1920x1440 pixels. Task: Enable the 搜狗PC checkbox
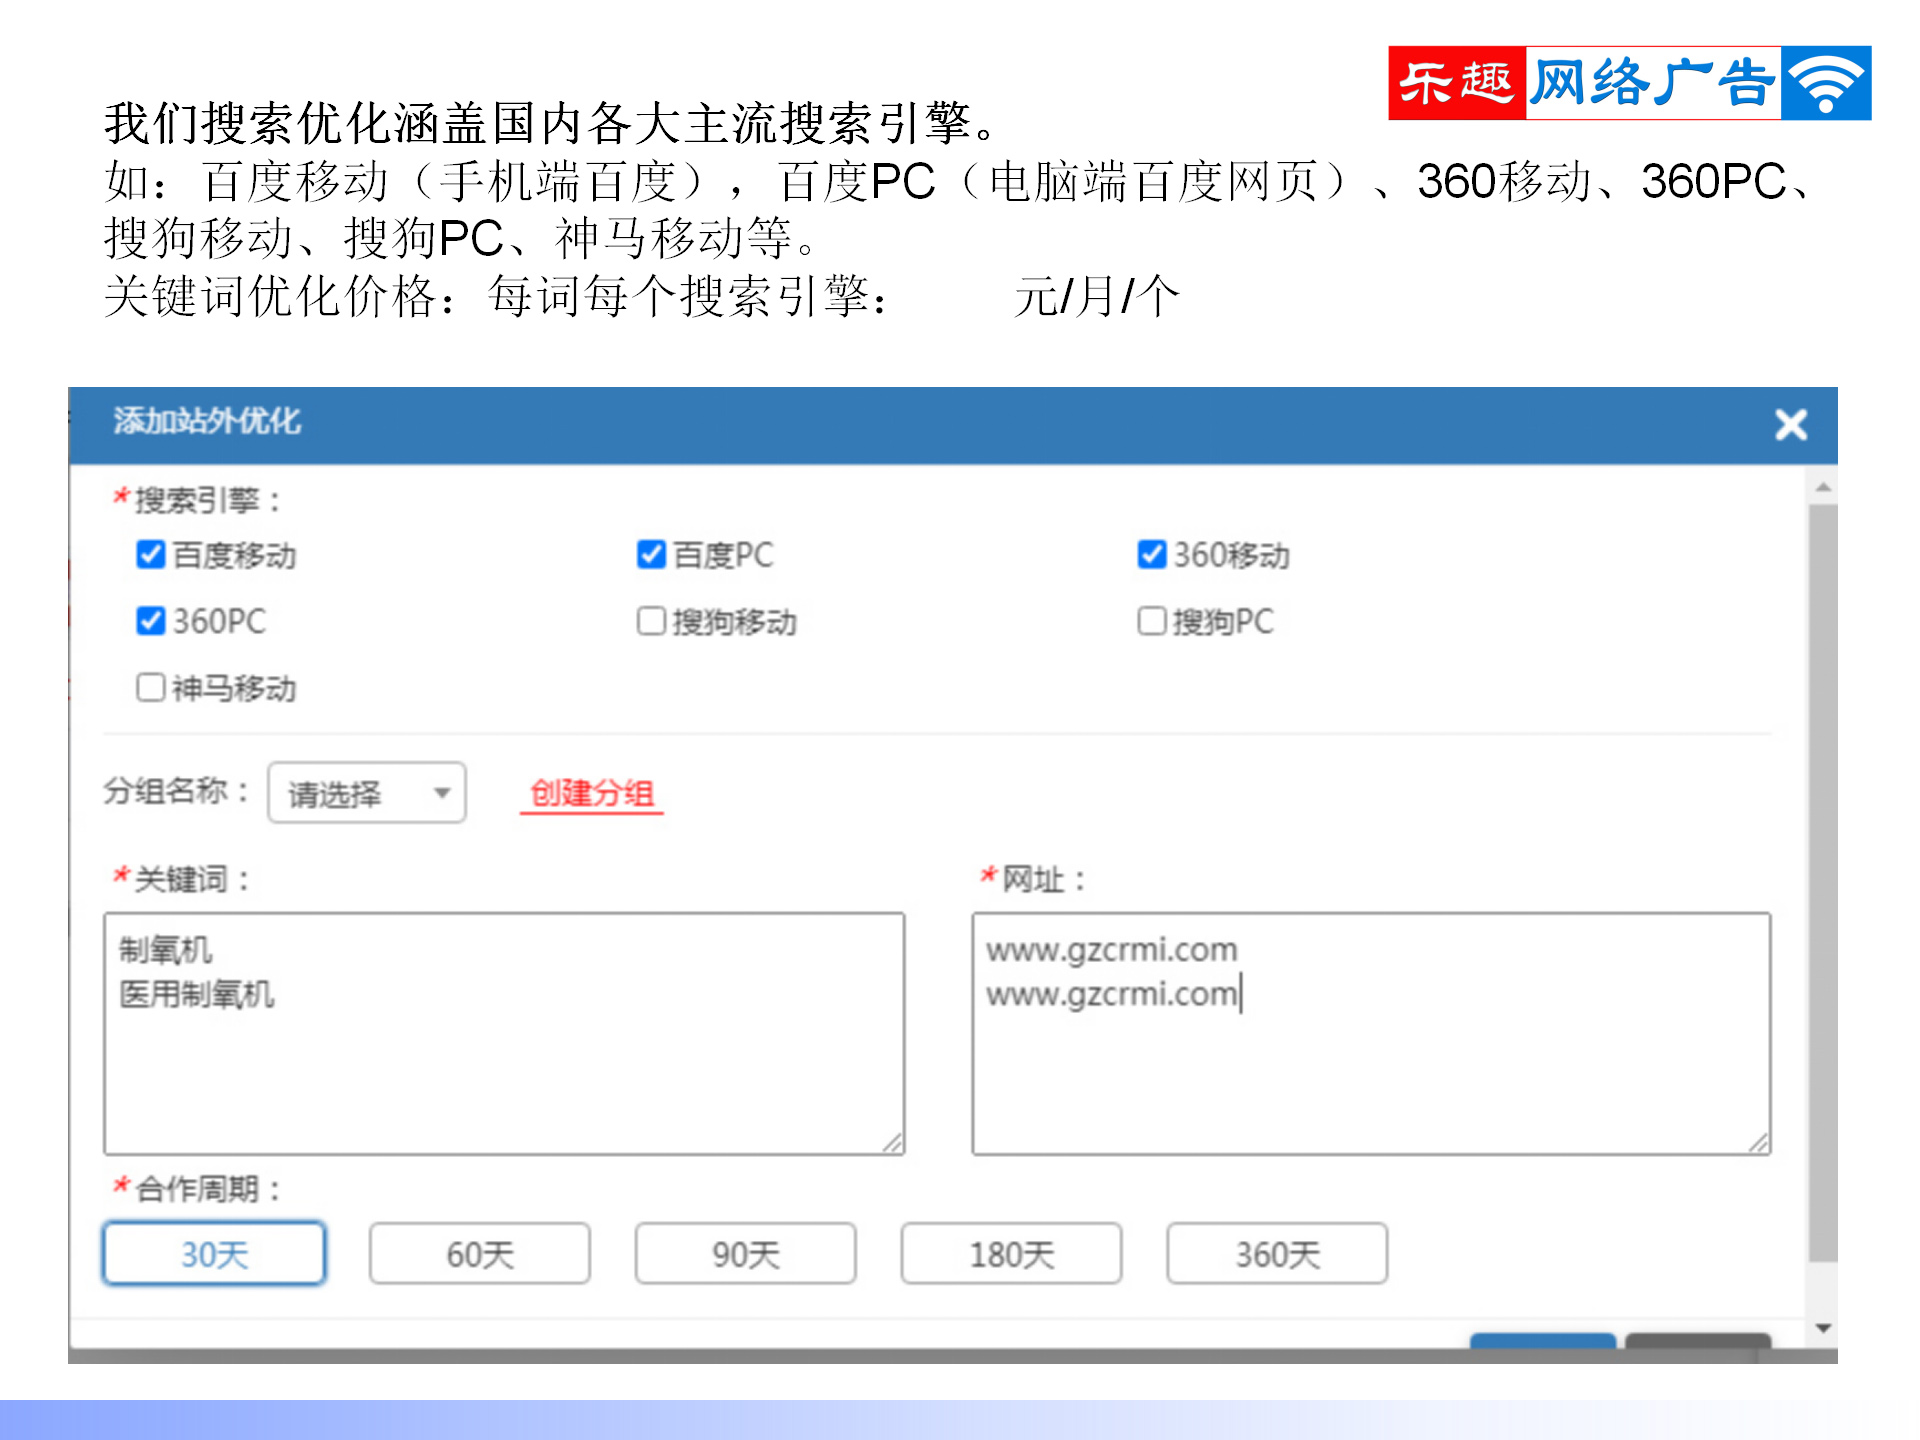coord(1152,621)
